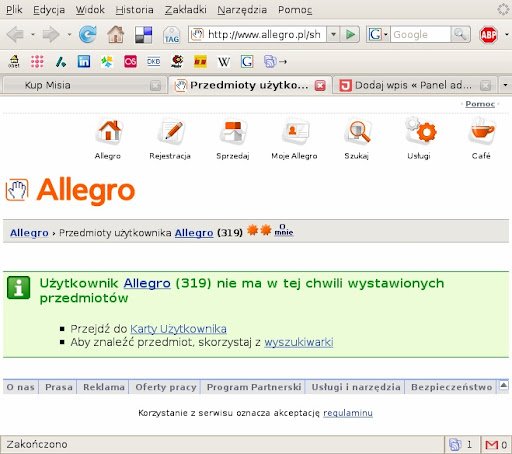This screenshot has width=512, height=454.
Task: Open the Edycja menu
Action: (49, 10)
